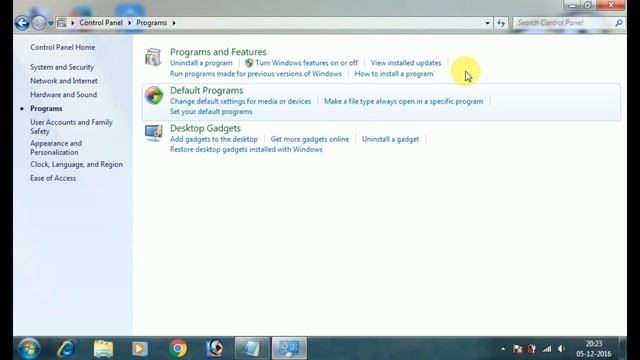Go back with the blue Back arrow
The image size is (640, 360).
click(22, 23)
